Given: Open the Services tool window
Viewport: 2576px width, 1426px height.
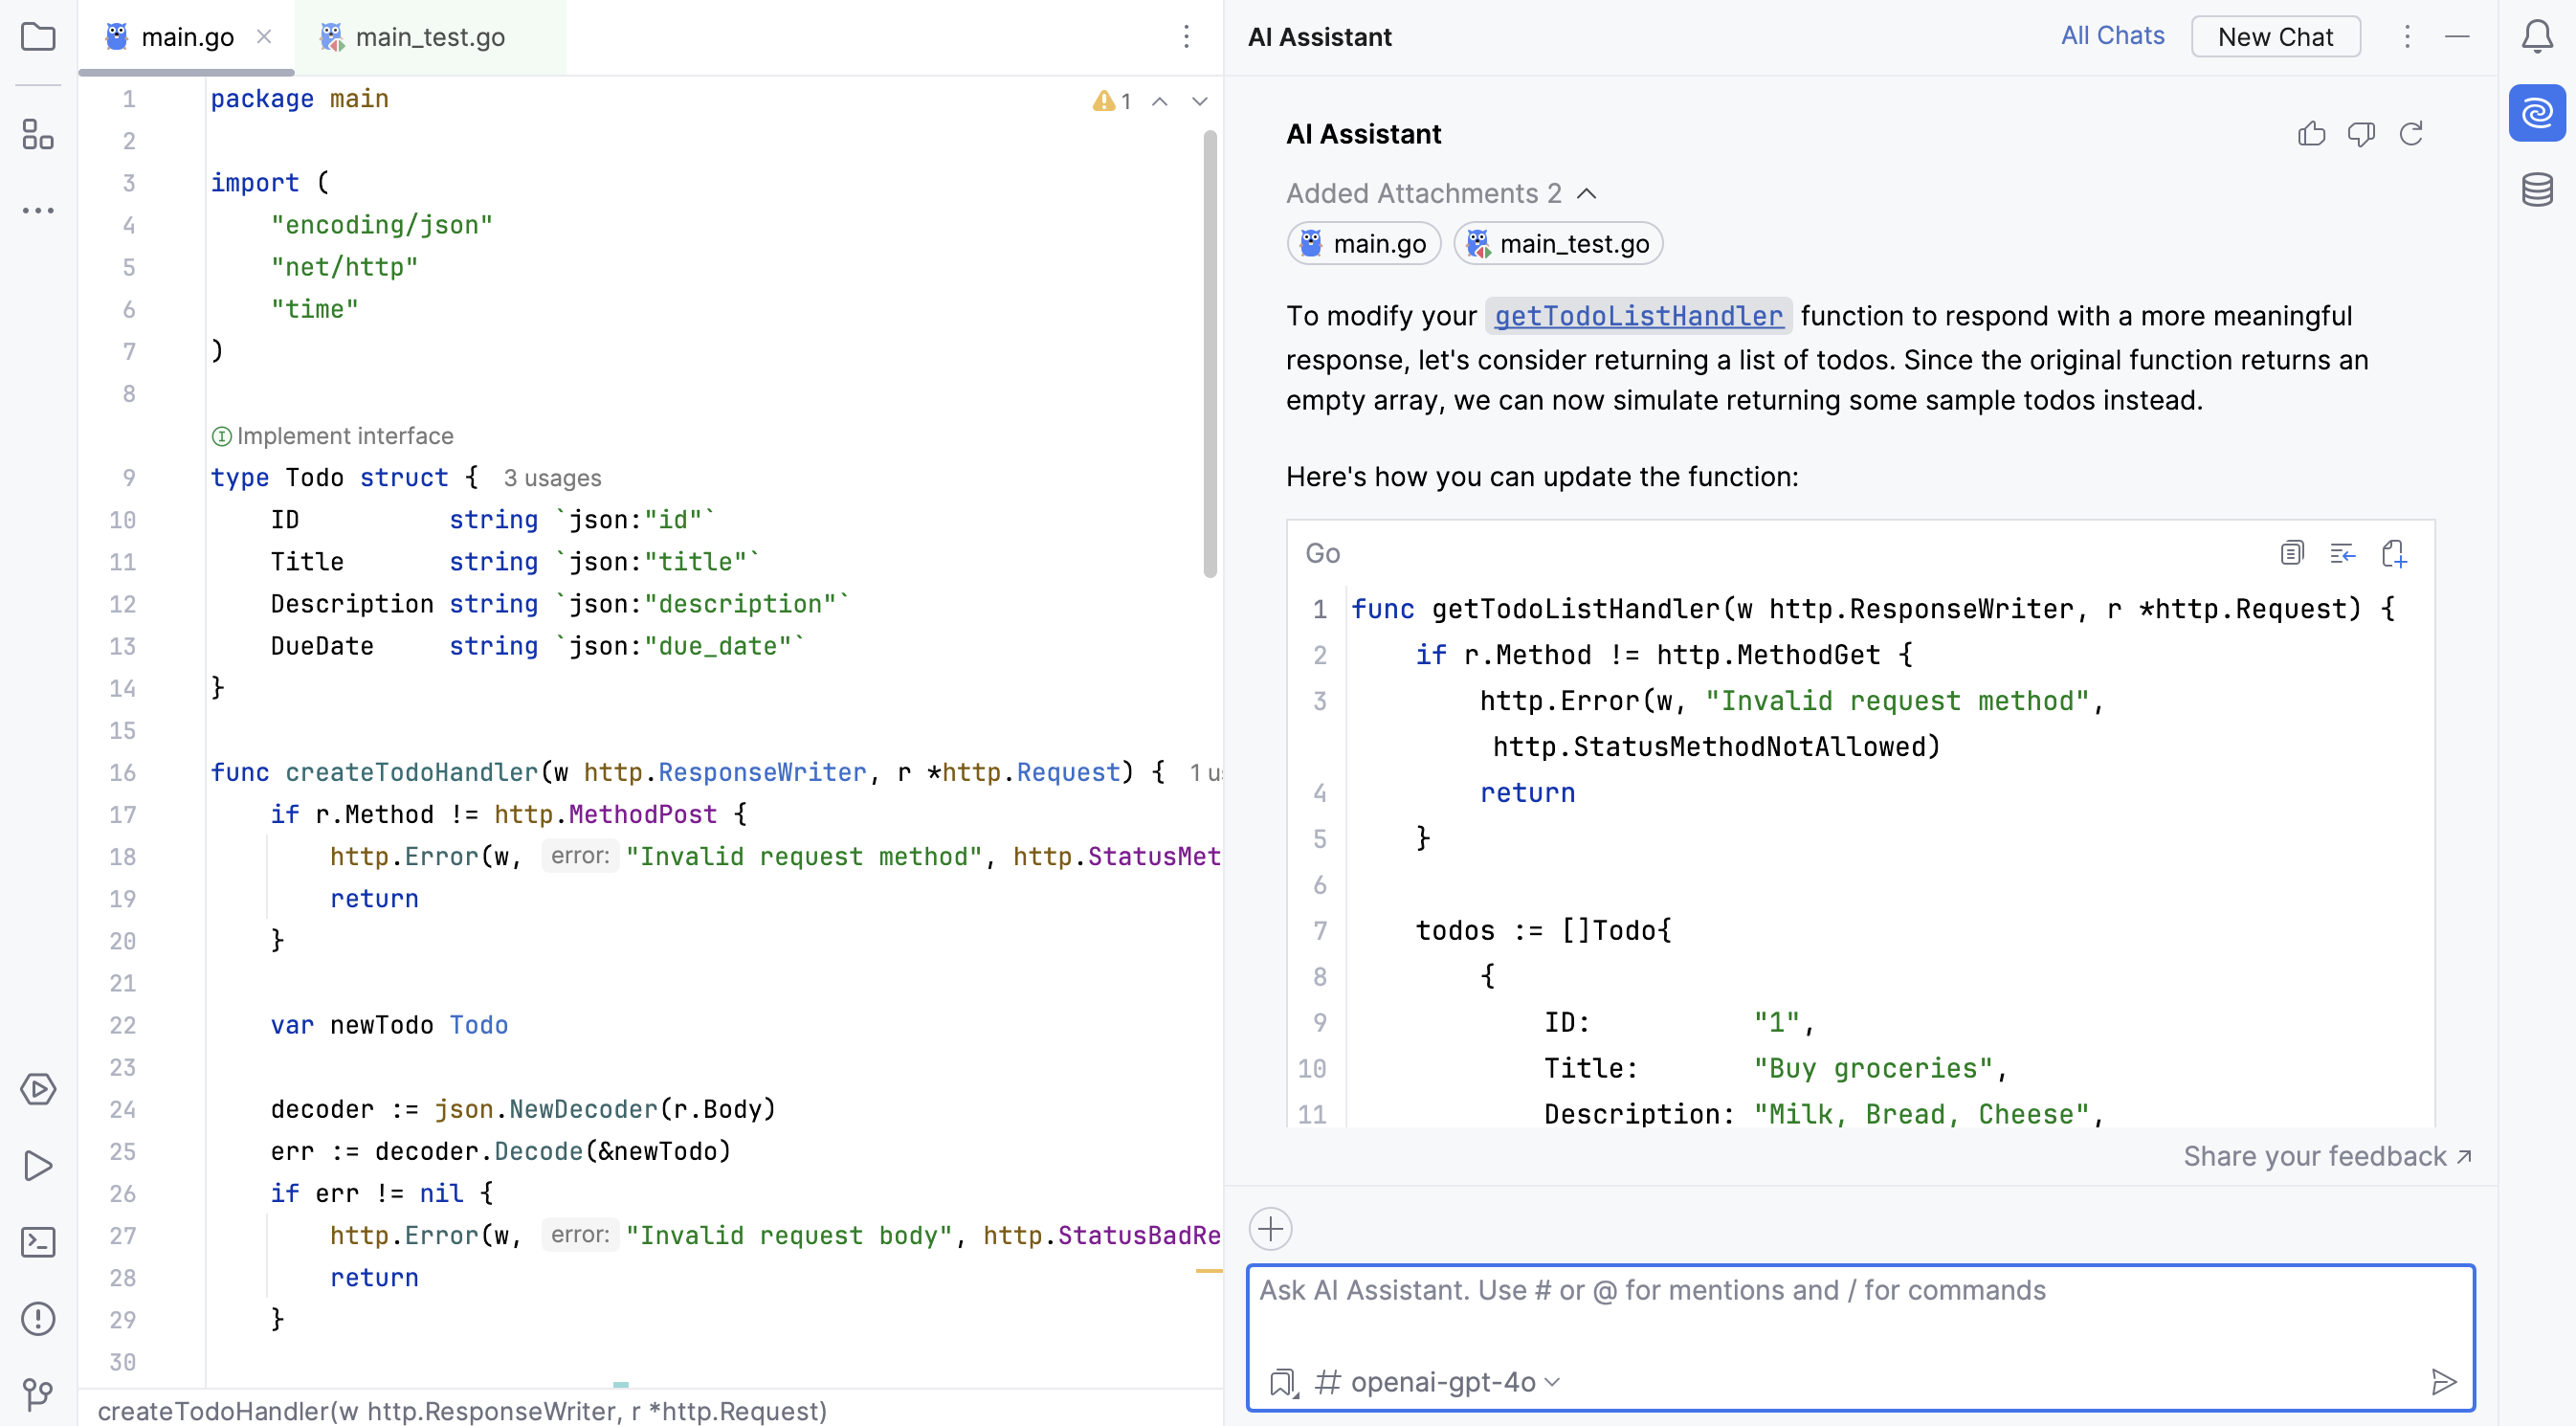Looking at the screenshot, I should 38,1089.
